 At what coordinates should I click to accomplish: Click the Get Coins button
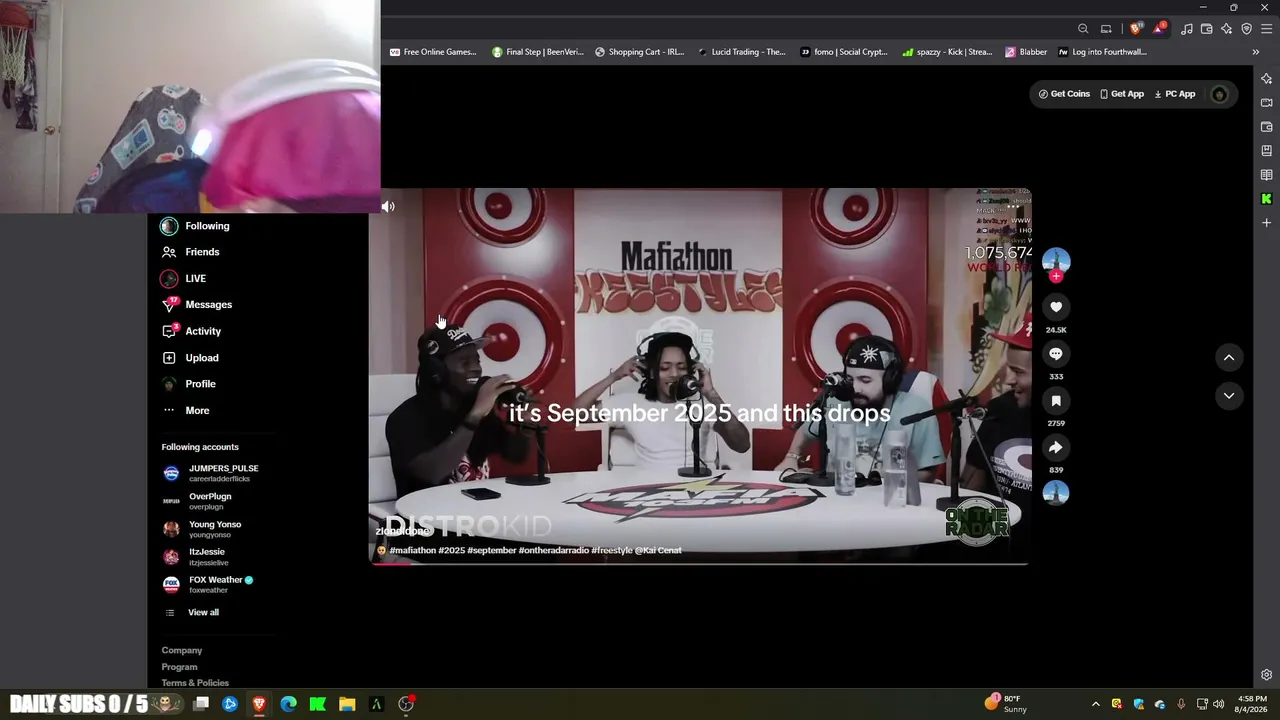click(1064, 94)
